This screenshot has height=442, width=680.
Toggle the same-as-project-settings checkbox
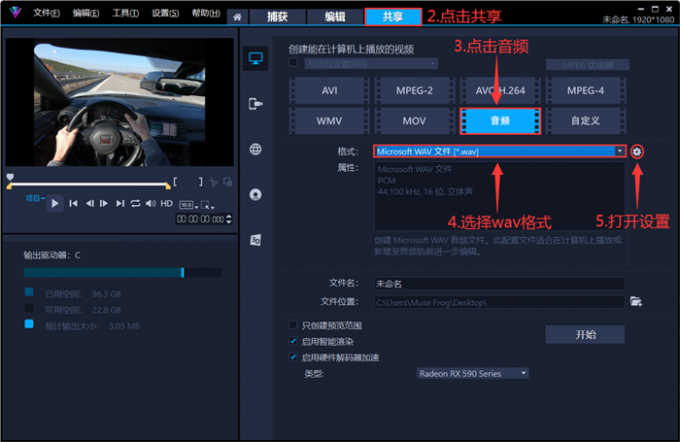pyautogui.click(x=293, y=62)
